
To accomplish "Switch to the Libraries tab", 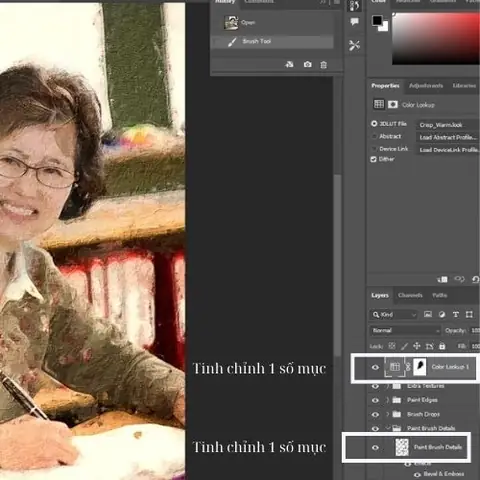I will point(464,86).
